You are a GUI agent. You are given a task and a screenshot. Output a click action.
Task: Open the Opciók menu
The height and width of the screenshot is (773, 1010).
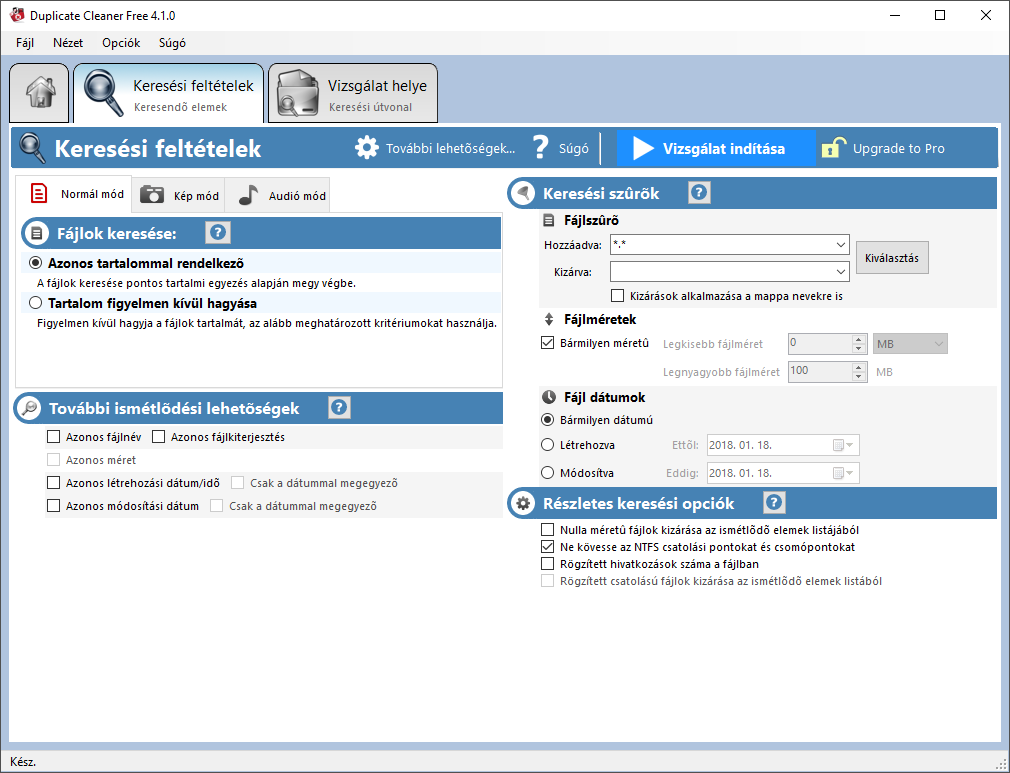coord(120,43)
